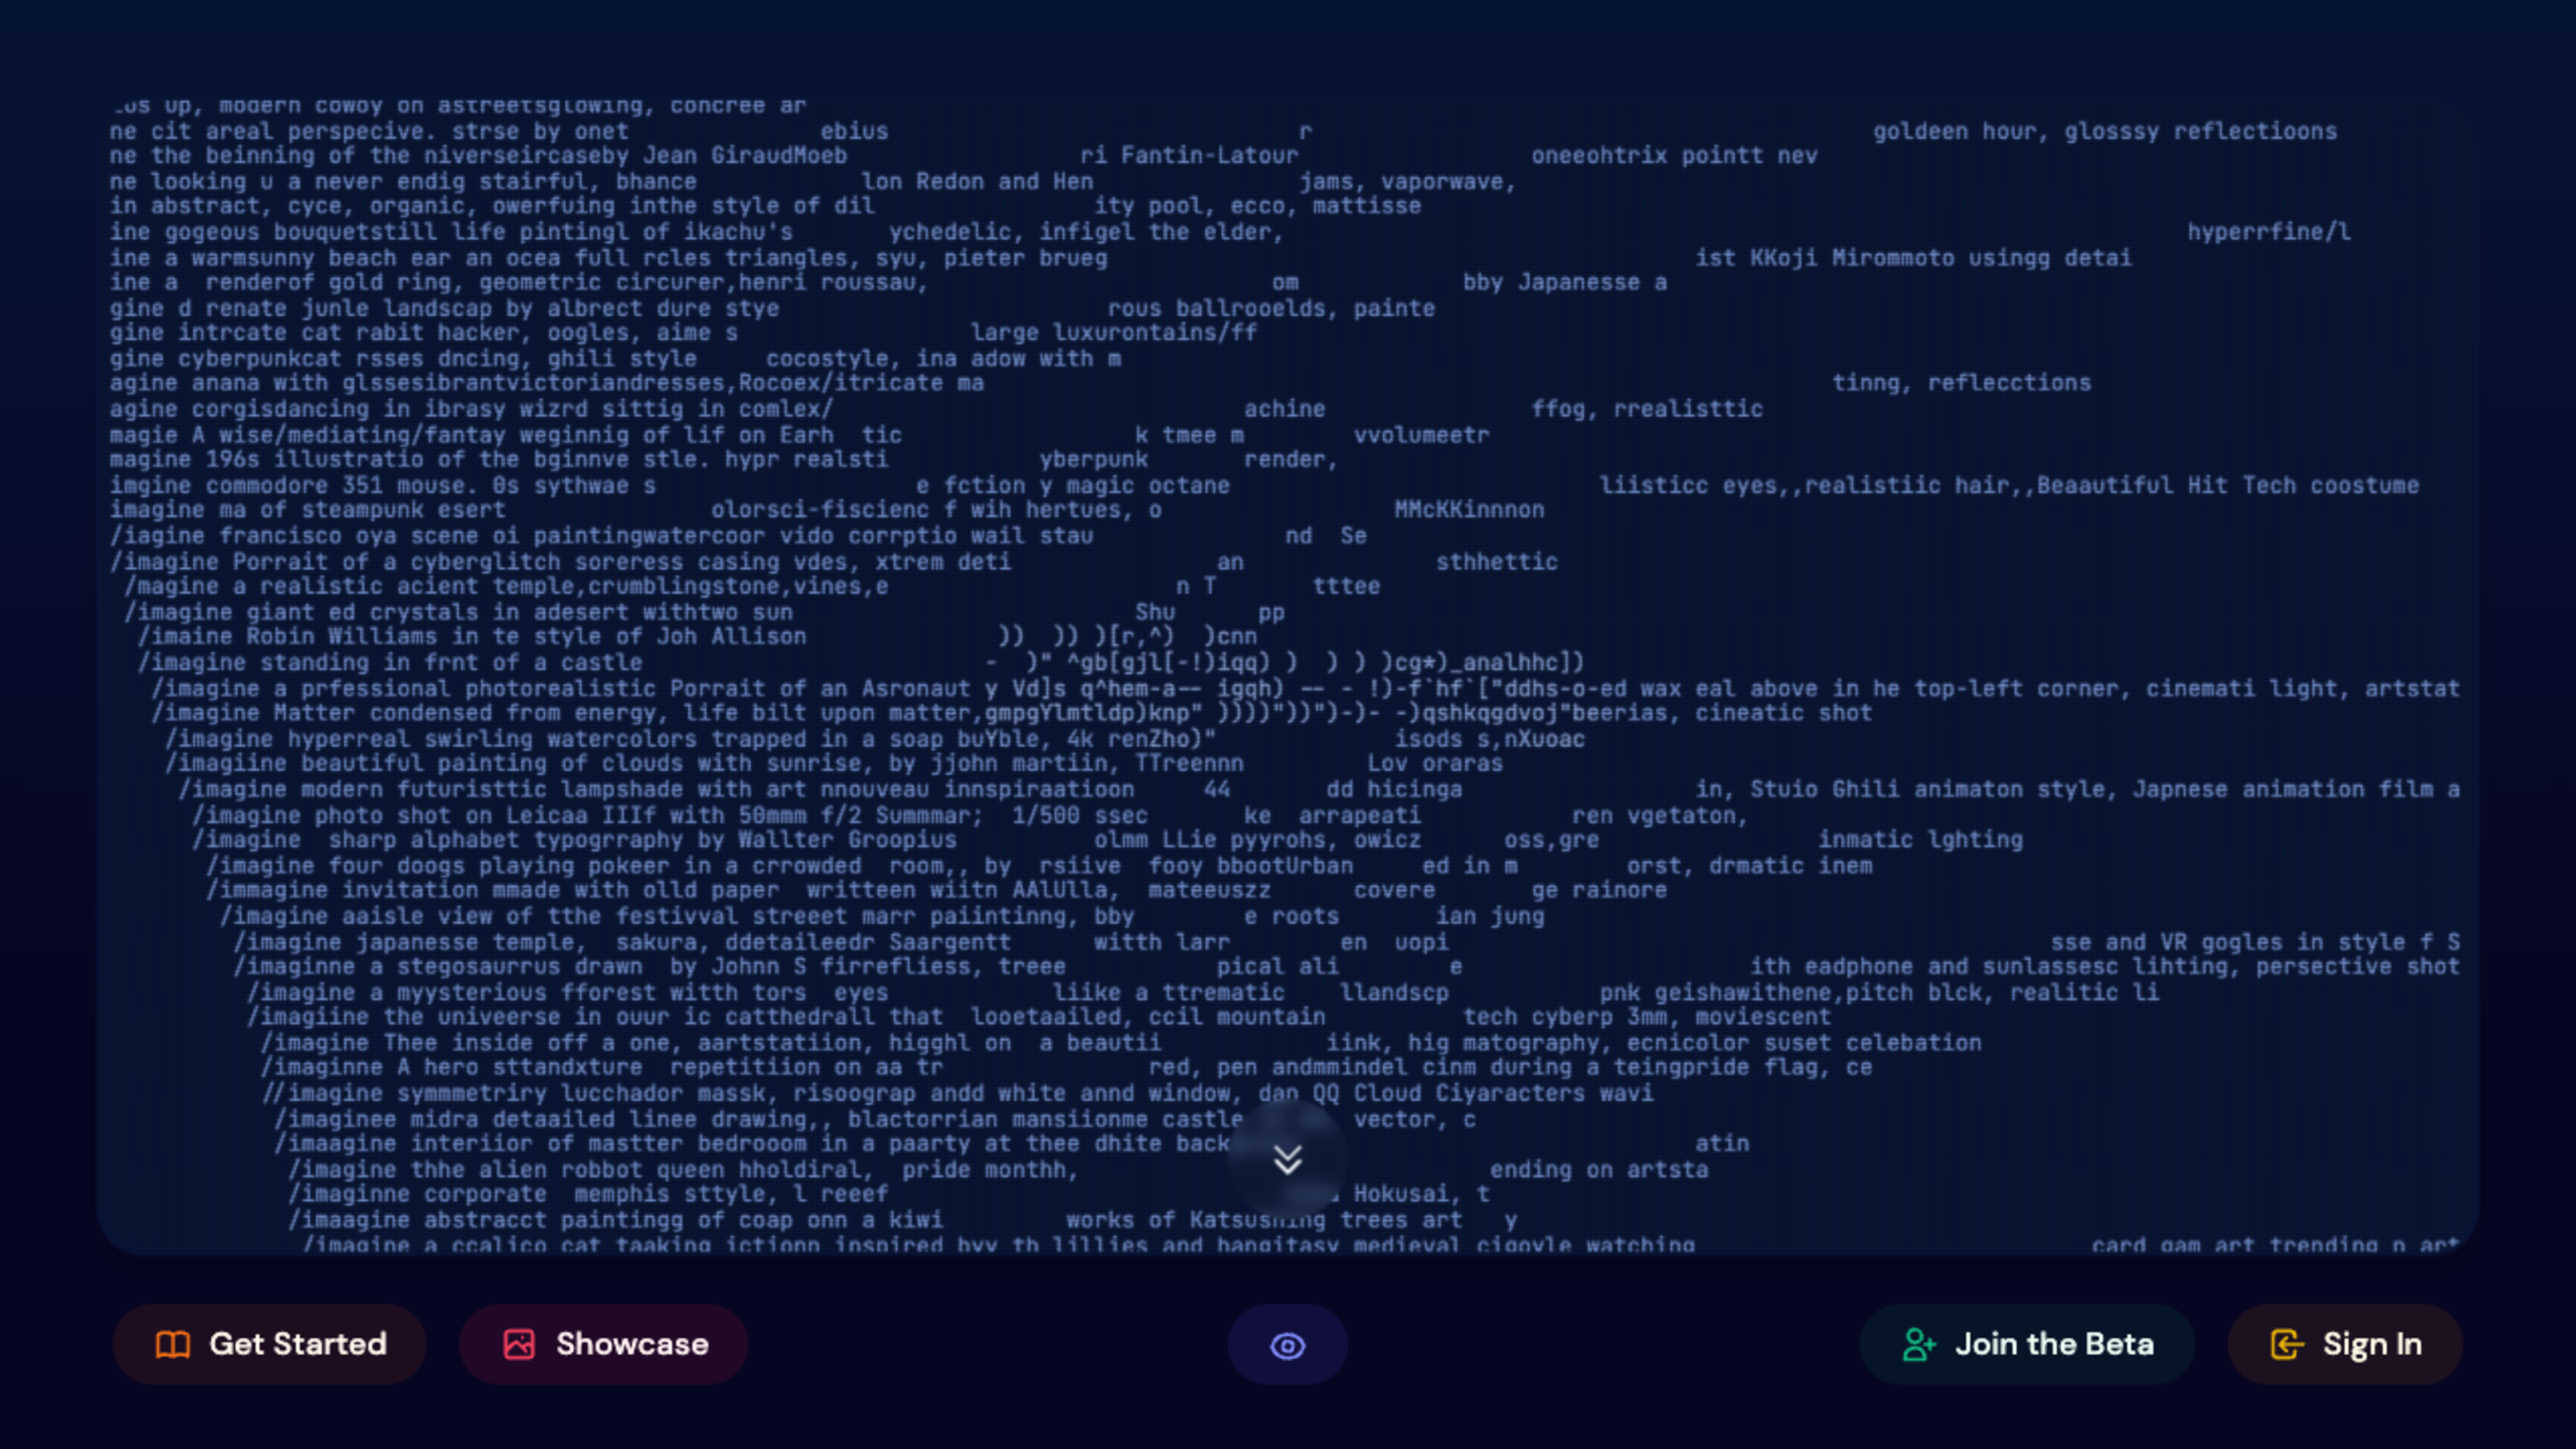Click the text "ending on artsta"
The width and height of the screenshot is (2576, 1449).
pyautogui.click(x=1599, y=1169)
